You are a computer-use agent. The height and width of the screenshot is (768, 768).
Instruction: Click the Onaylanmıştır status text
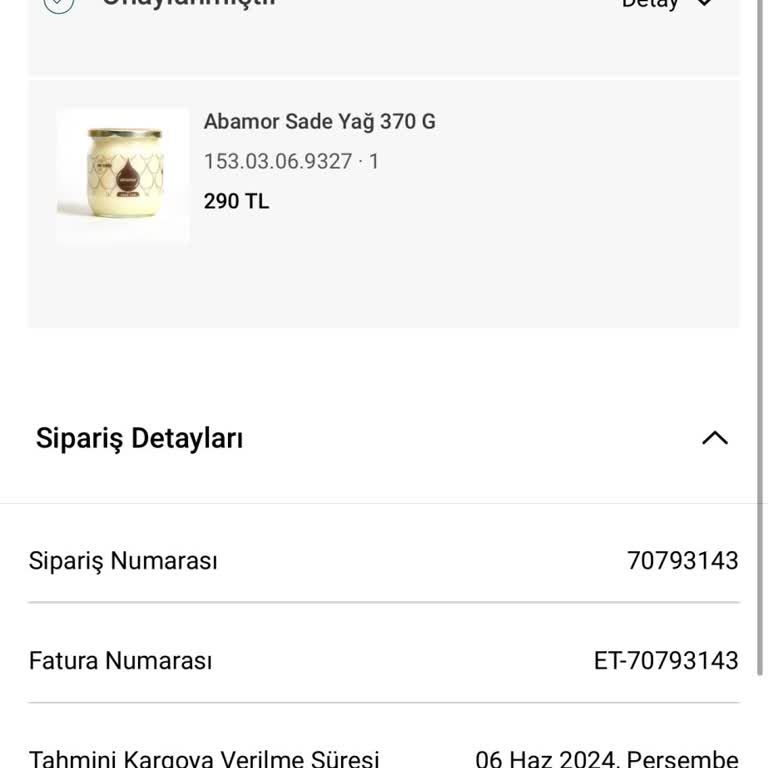pos(189,3)
